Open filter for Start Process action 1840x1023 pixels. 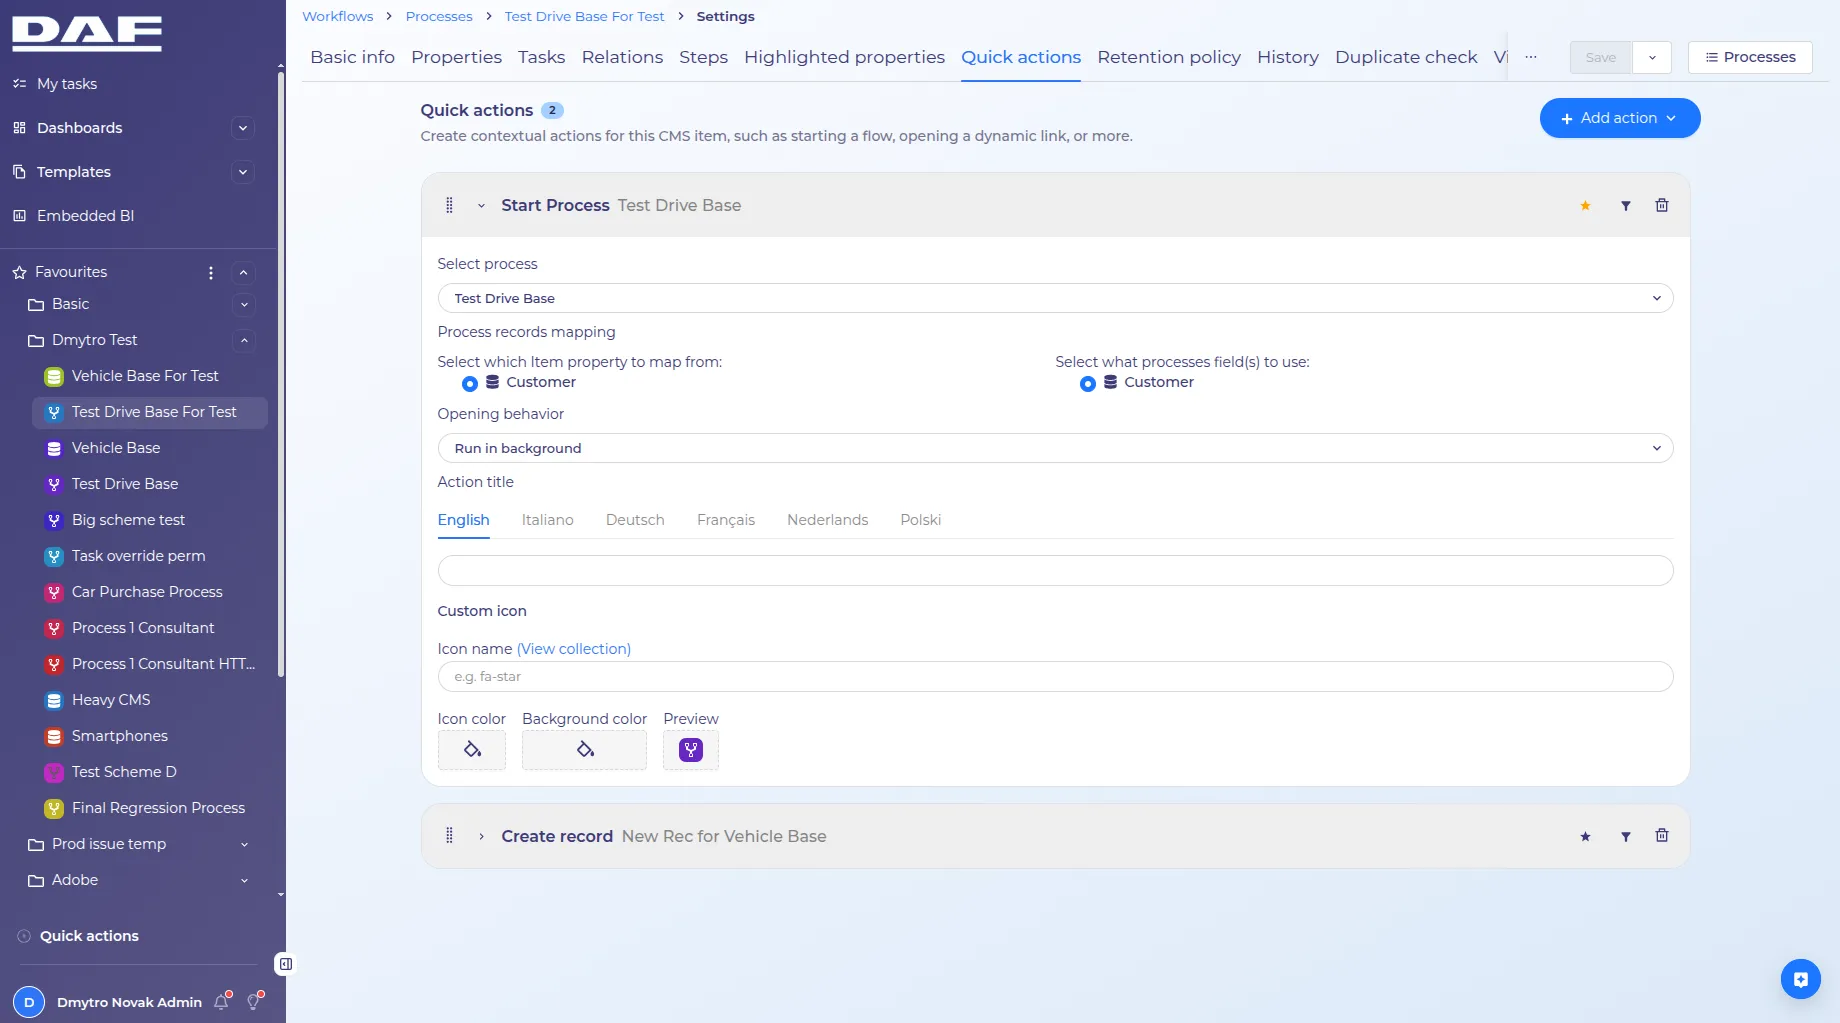pos(1626,206)
